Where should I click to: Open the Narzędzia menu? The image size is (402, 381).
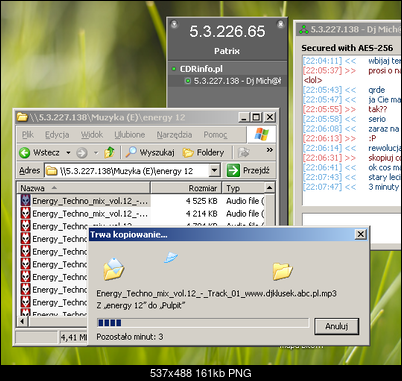tap(174, 135)
